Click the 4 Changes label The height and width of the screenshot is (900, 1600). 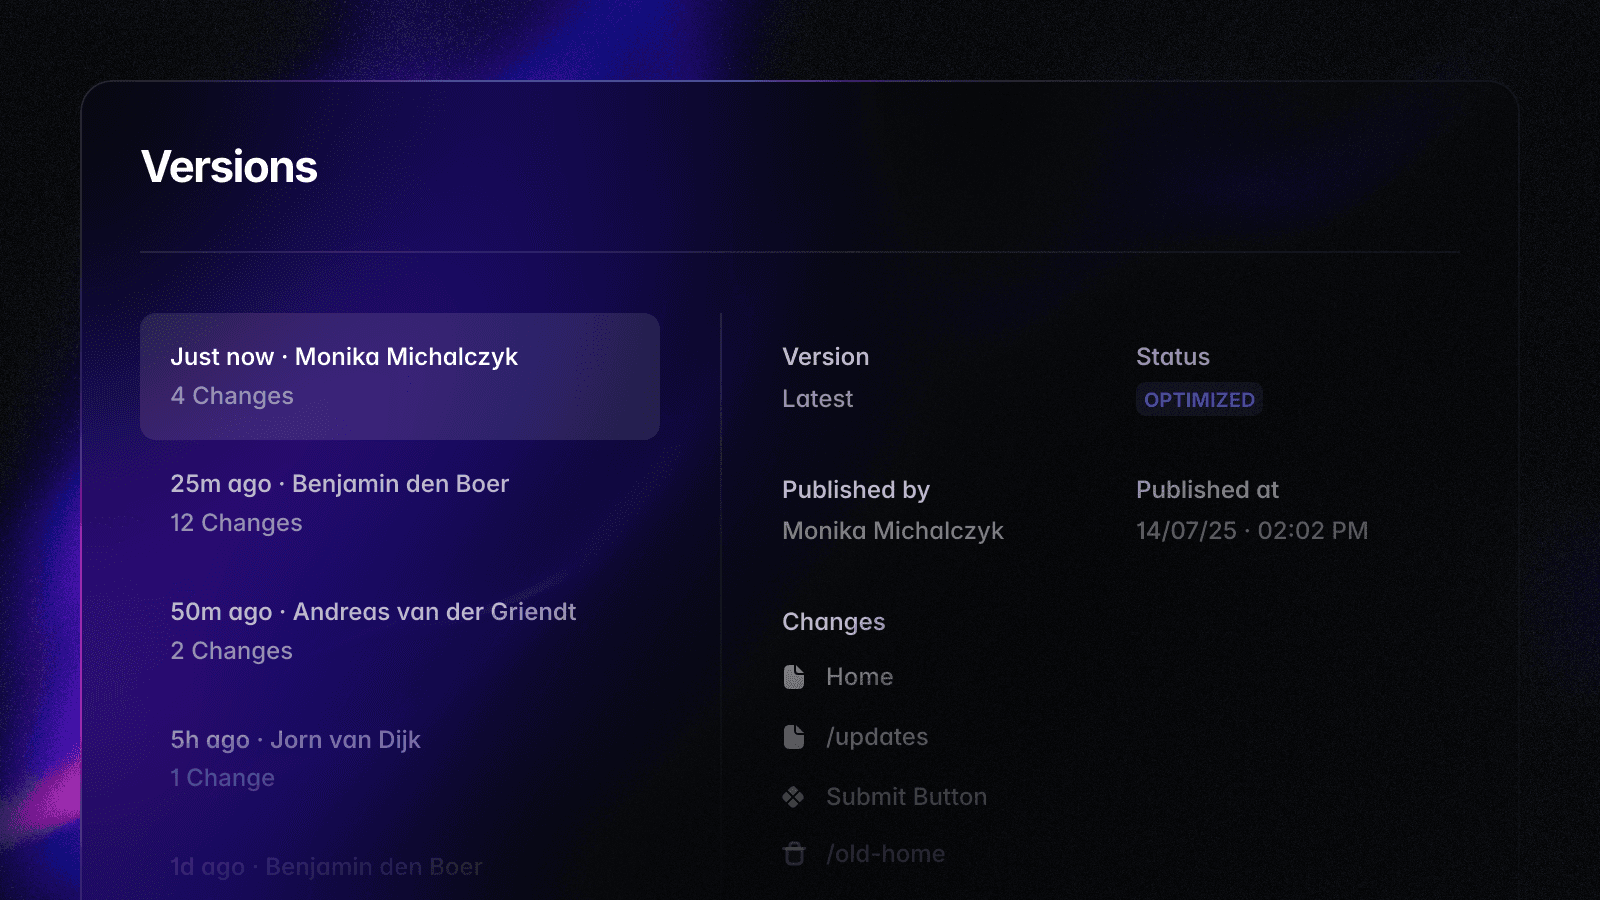point(232,396)
